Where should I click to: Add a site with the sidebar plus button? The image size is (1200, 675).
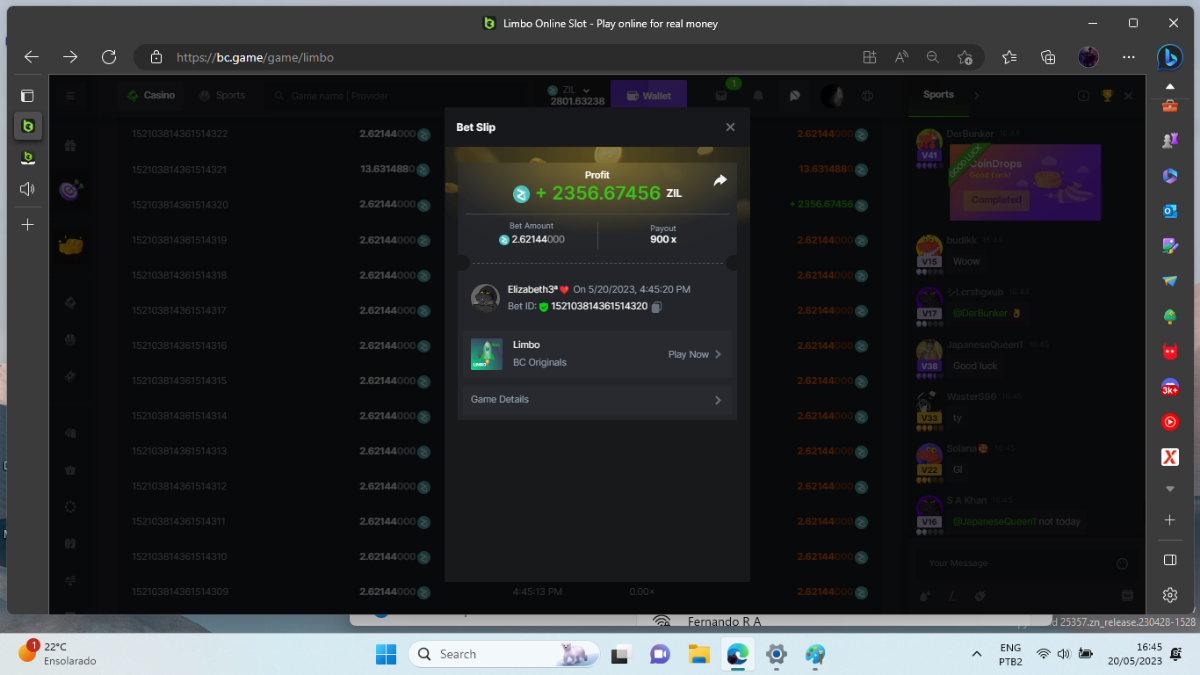click(1170, 520)
